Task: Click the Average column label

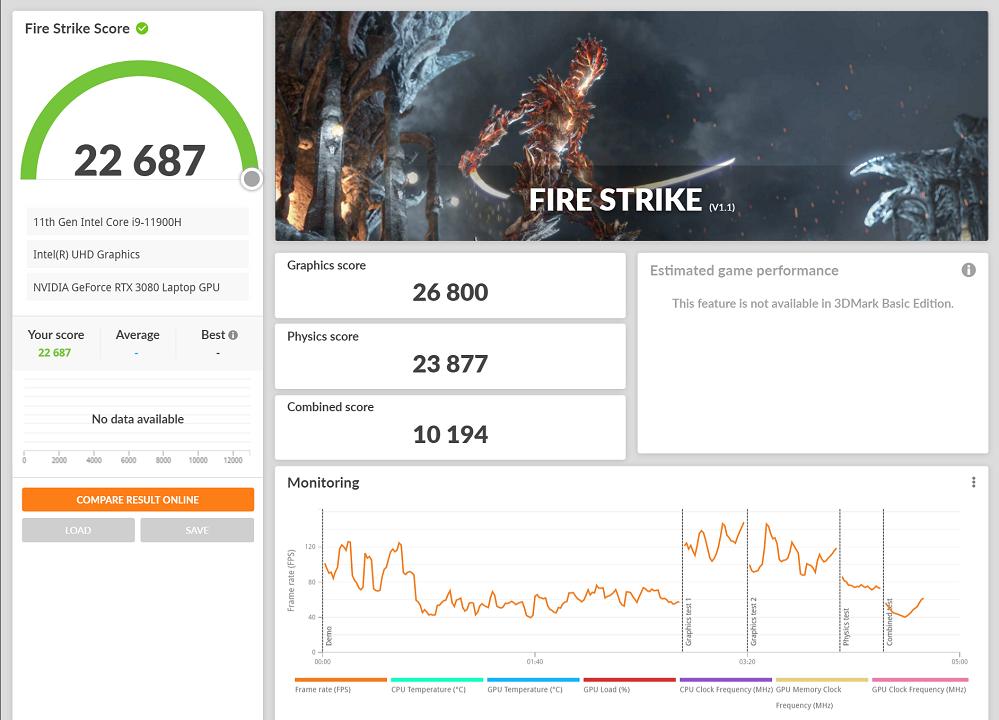Action: [x=138, y=335]
